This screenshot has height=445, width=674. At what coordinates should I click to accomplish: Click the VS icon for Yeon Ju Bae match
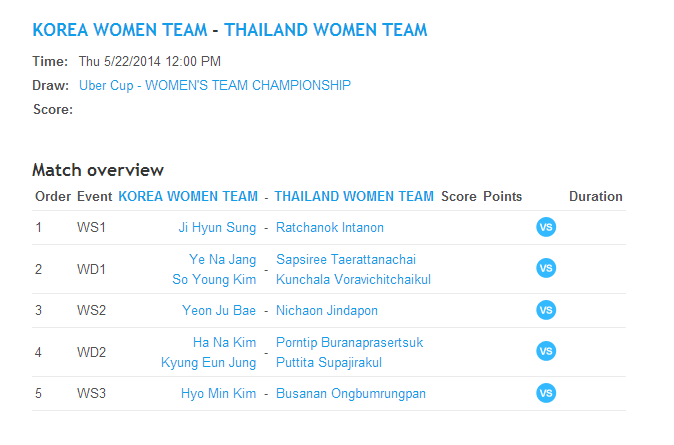tap(546, 310)
